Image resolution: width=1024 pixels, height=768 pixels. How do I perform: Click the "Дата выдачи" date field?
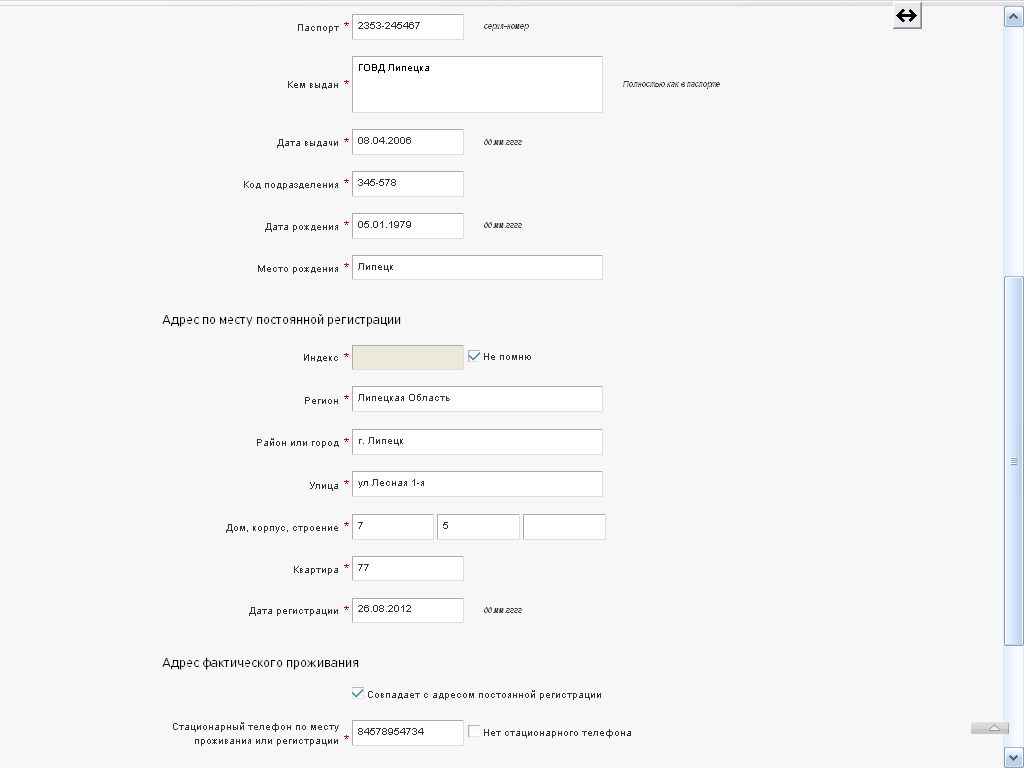408,142
